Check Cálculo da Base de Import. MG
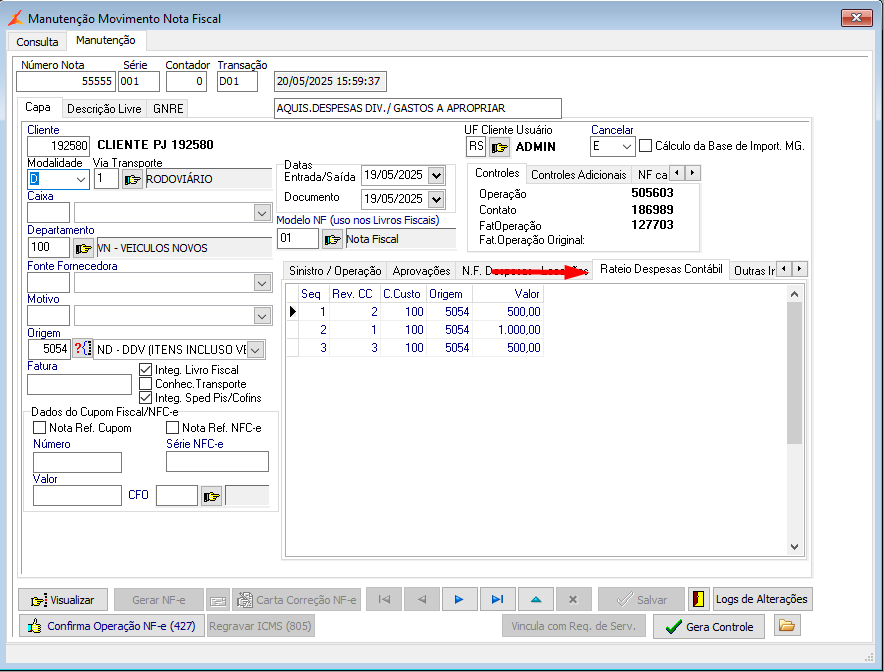The height and width of the screenshot is (672, 884). (645, 146)
